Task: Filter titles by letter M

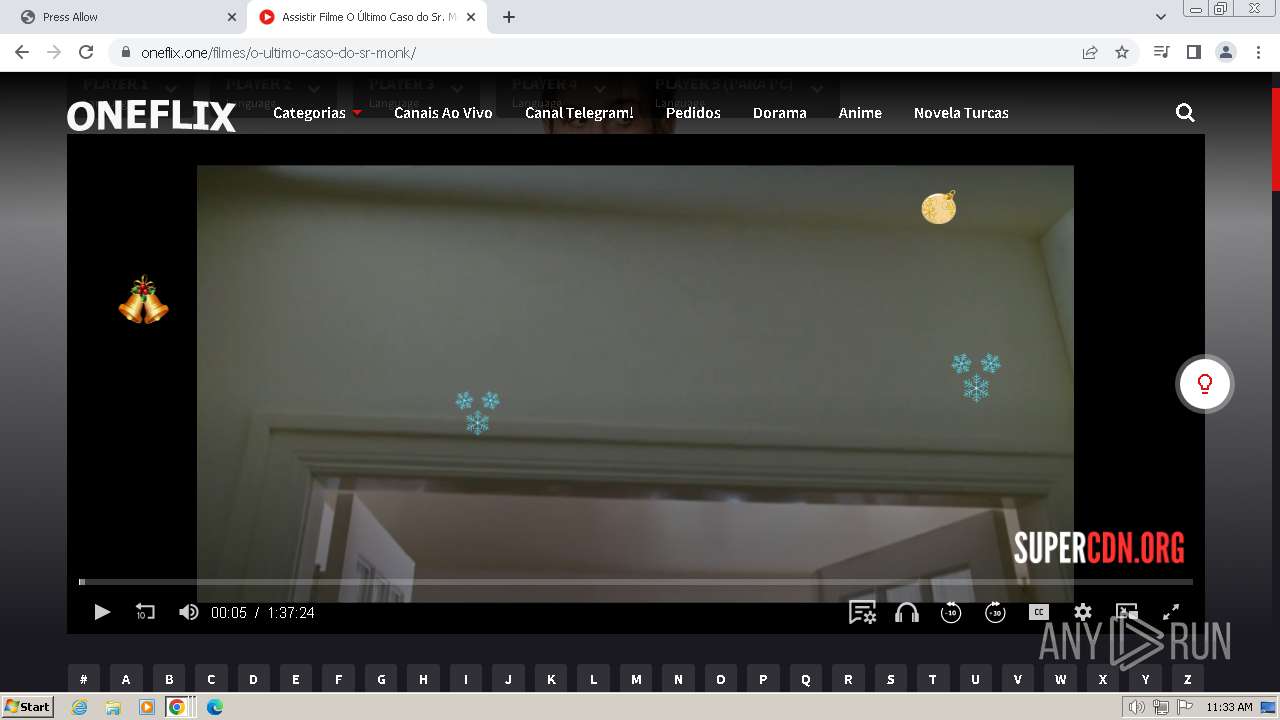Action: pos(636,679)
